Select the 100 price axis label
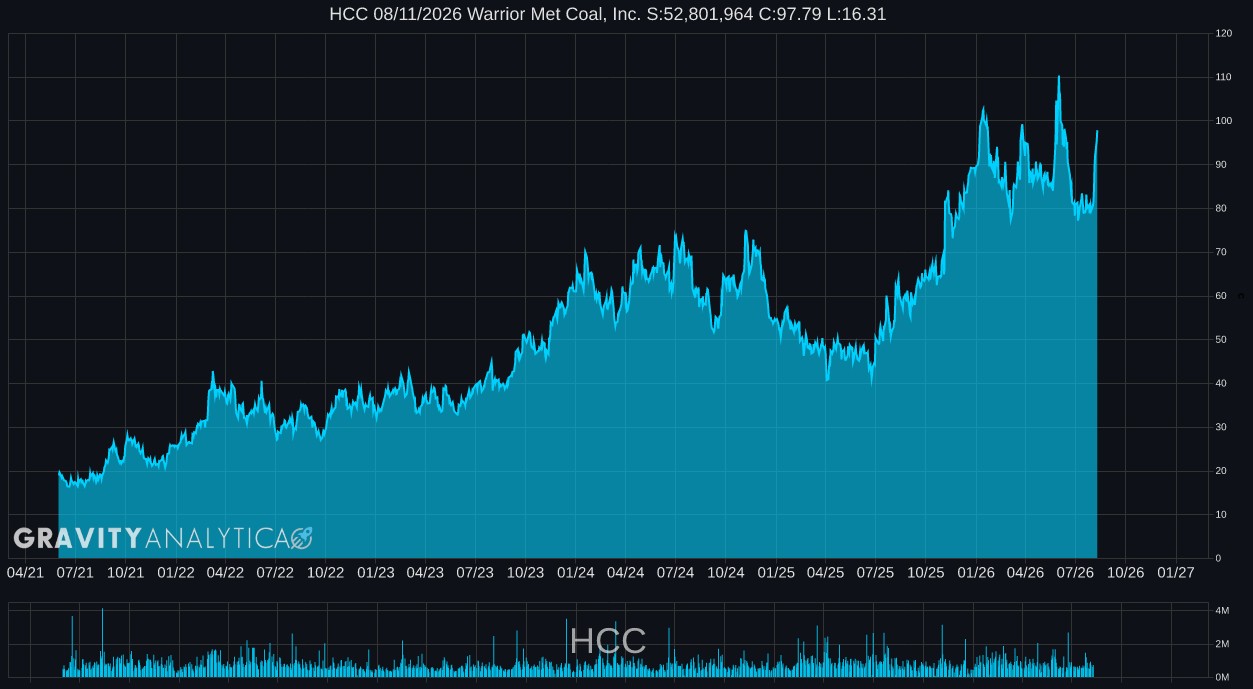The image size is (1253, 689). tap(1223, 121)
